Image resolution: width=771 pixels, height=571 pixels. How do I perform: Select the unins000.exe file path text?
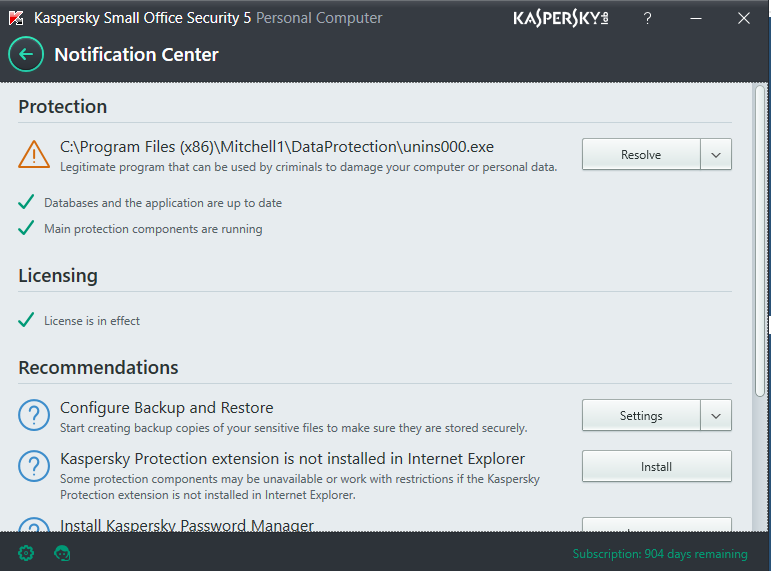[277, 147]
